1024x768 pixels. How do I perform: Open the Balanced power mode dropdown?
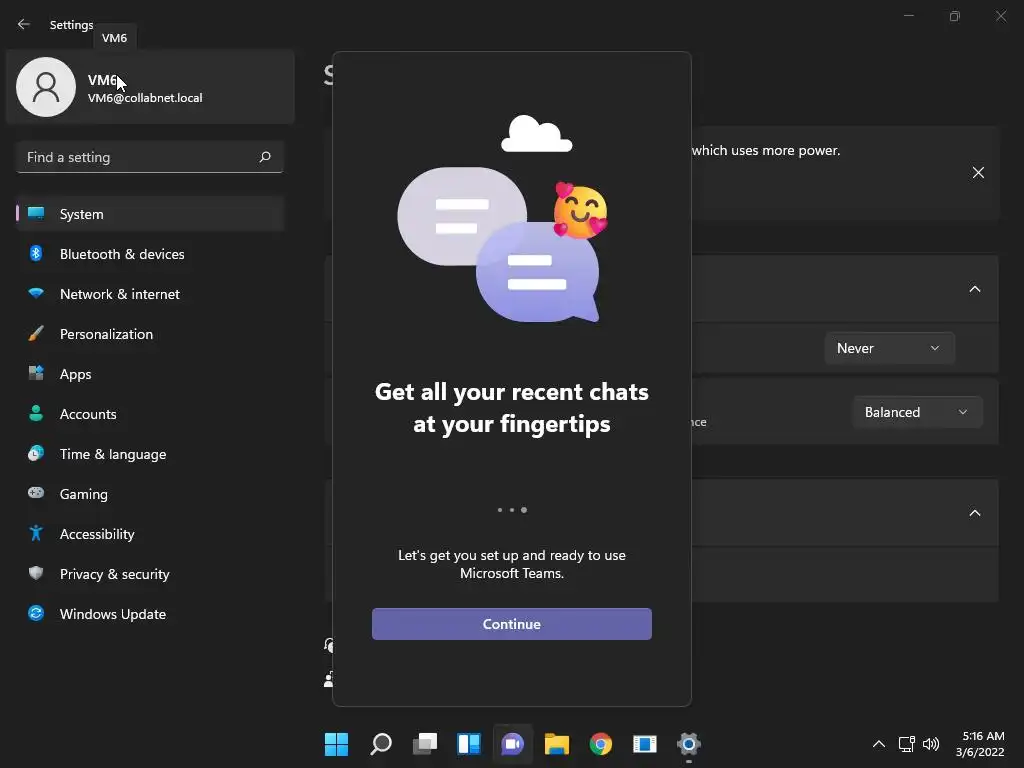[917, 412]
